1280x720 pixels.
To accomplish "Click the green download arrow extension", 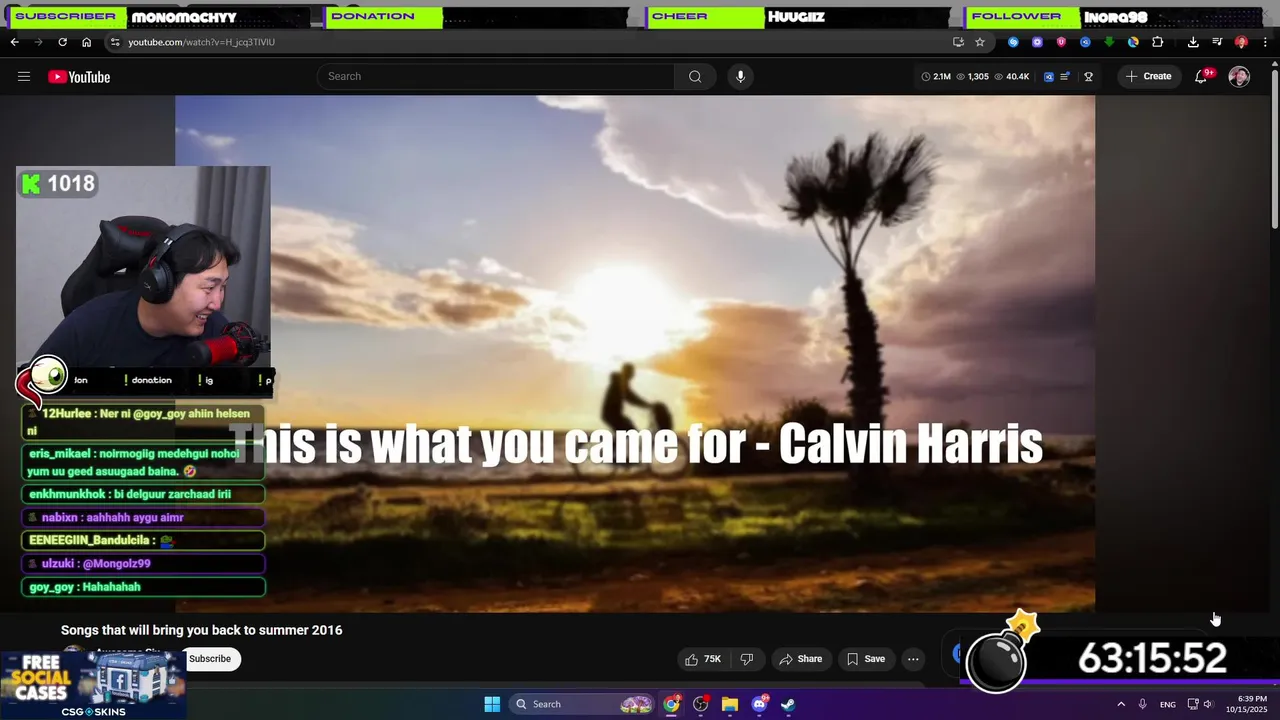I will pos(1109,42).
